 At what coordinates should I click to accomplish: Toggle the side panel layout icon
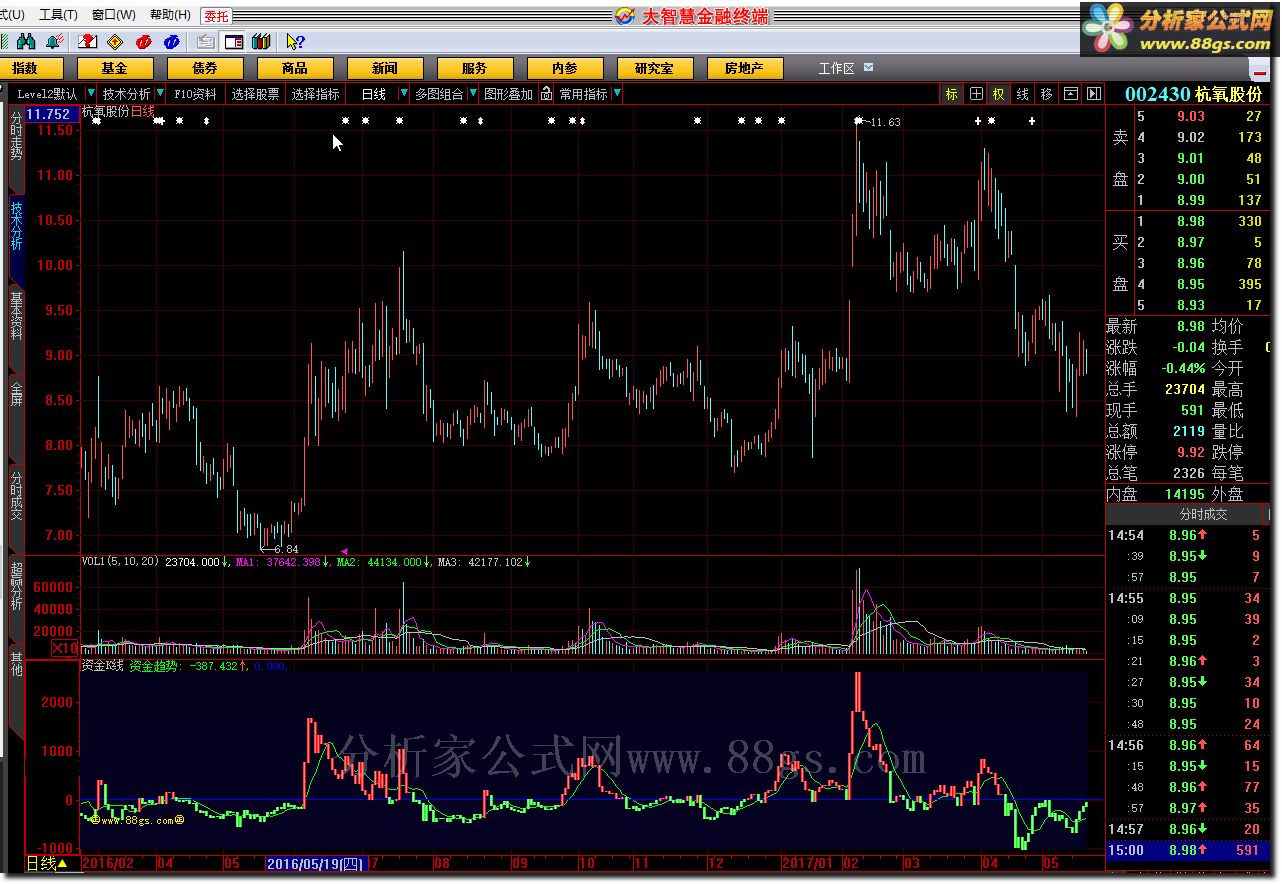[x=233, y=41]
